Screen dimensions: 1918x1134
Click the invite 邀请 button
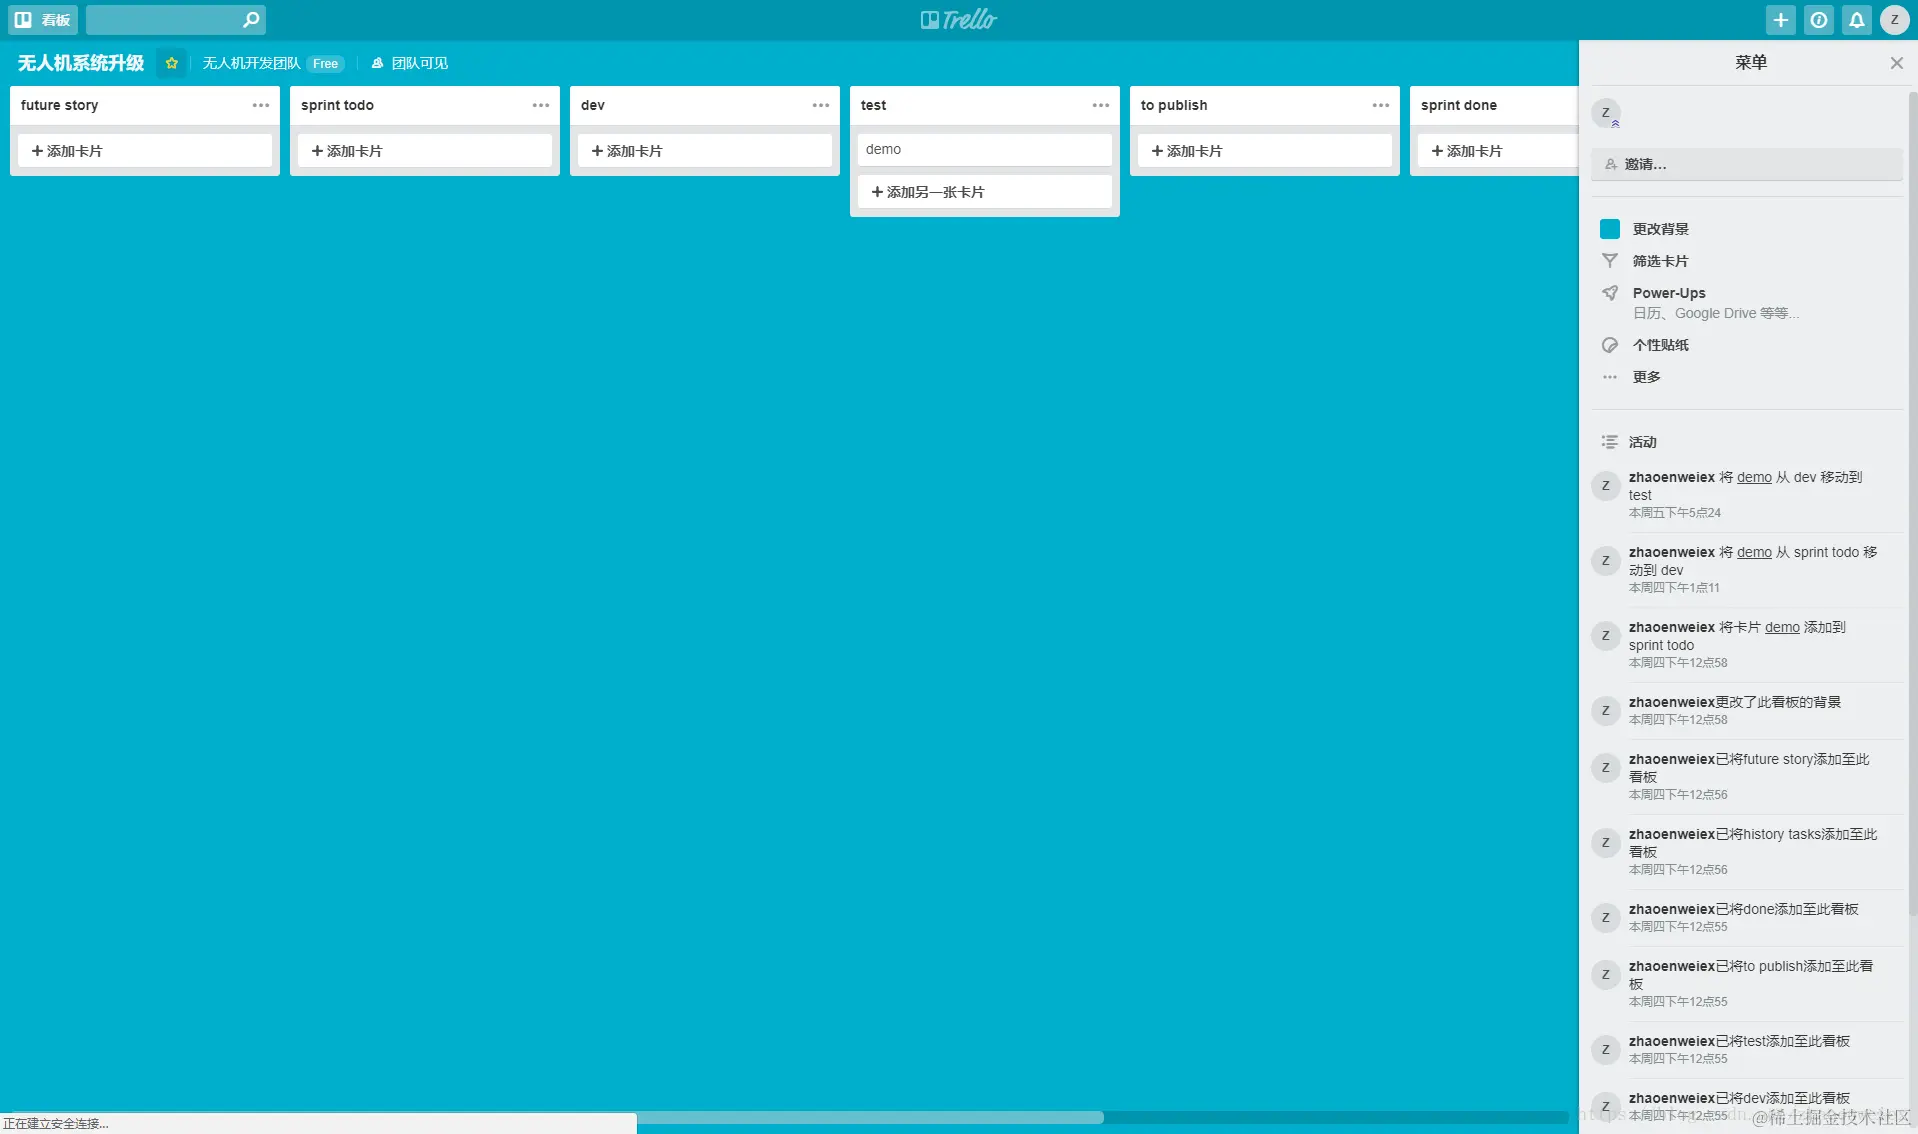point(1747,164)
